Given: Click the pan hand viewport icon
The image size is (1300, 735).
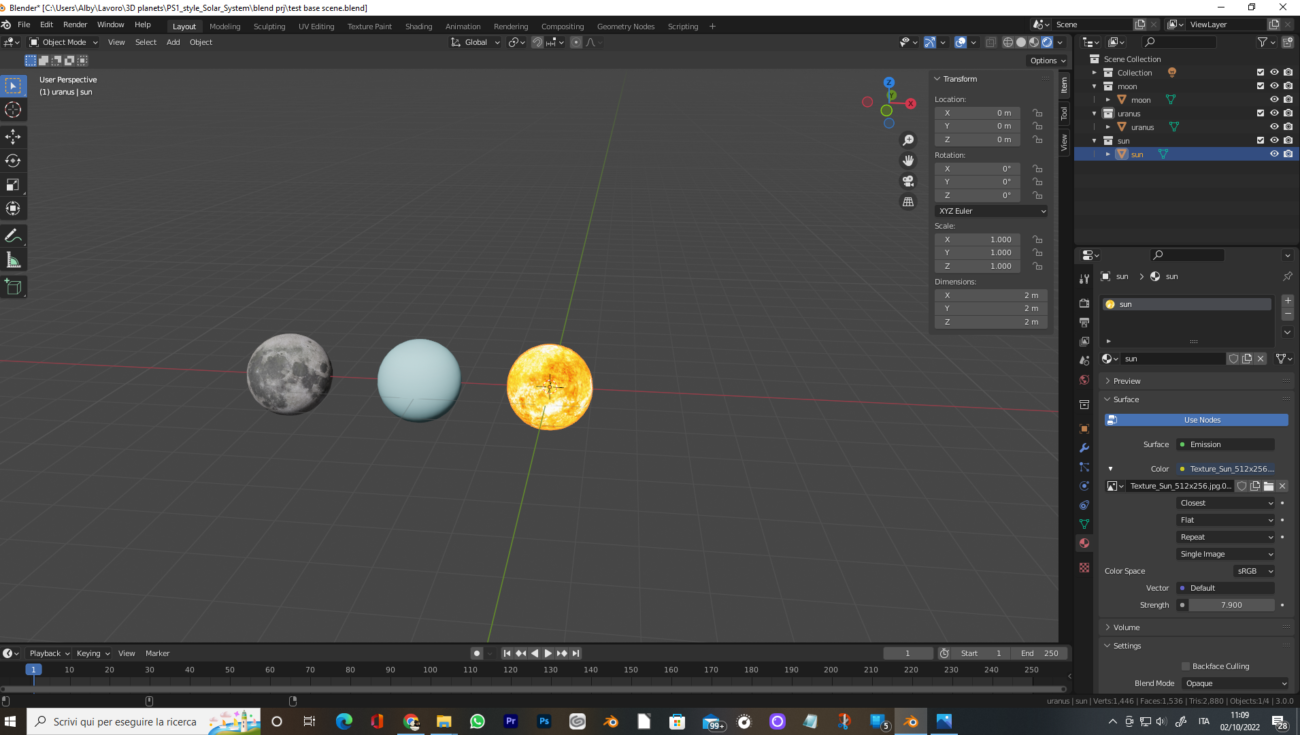Looking at the screenshot, I should click(x=908, y=160).
